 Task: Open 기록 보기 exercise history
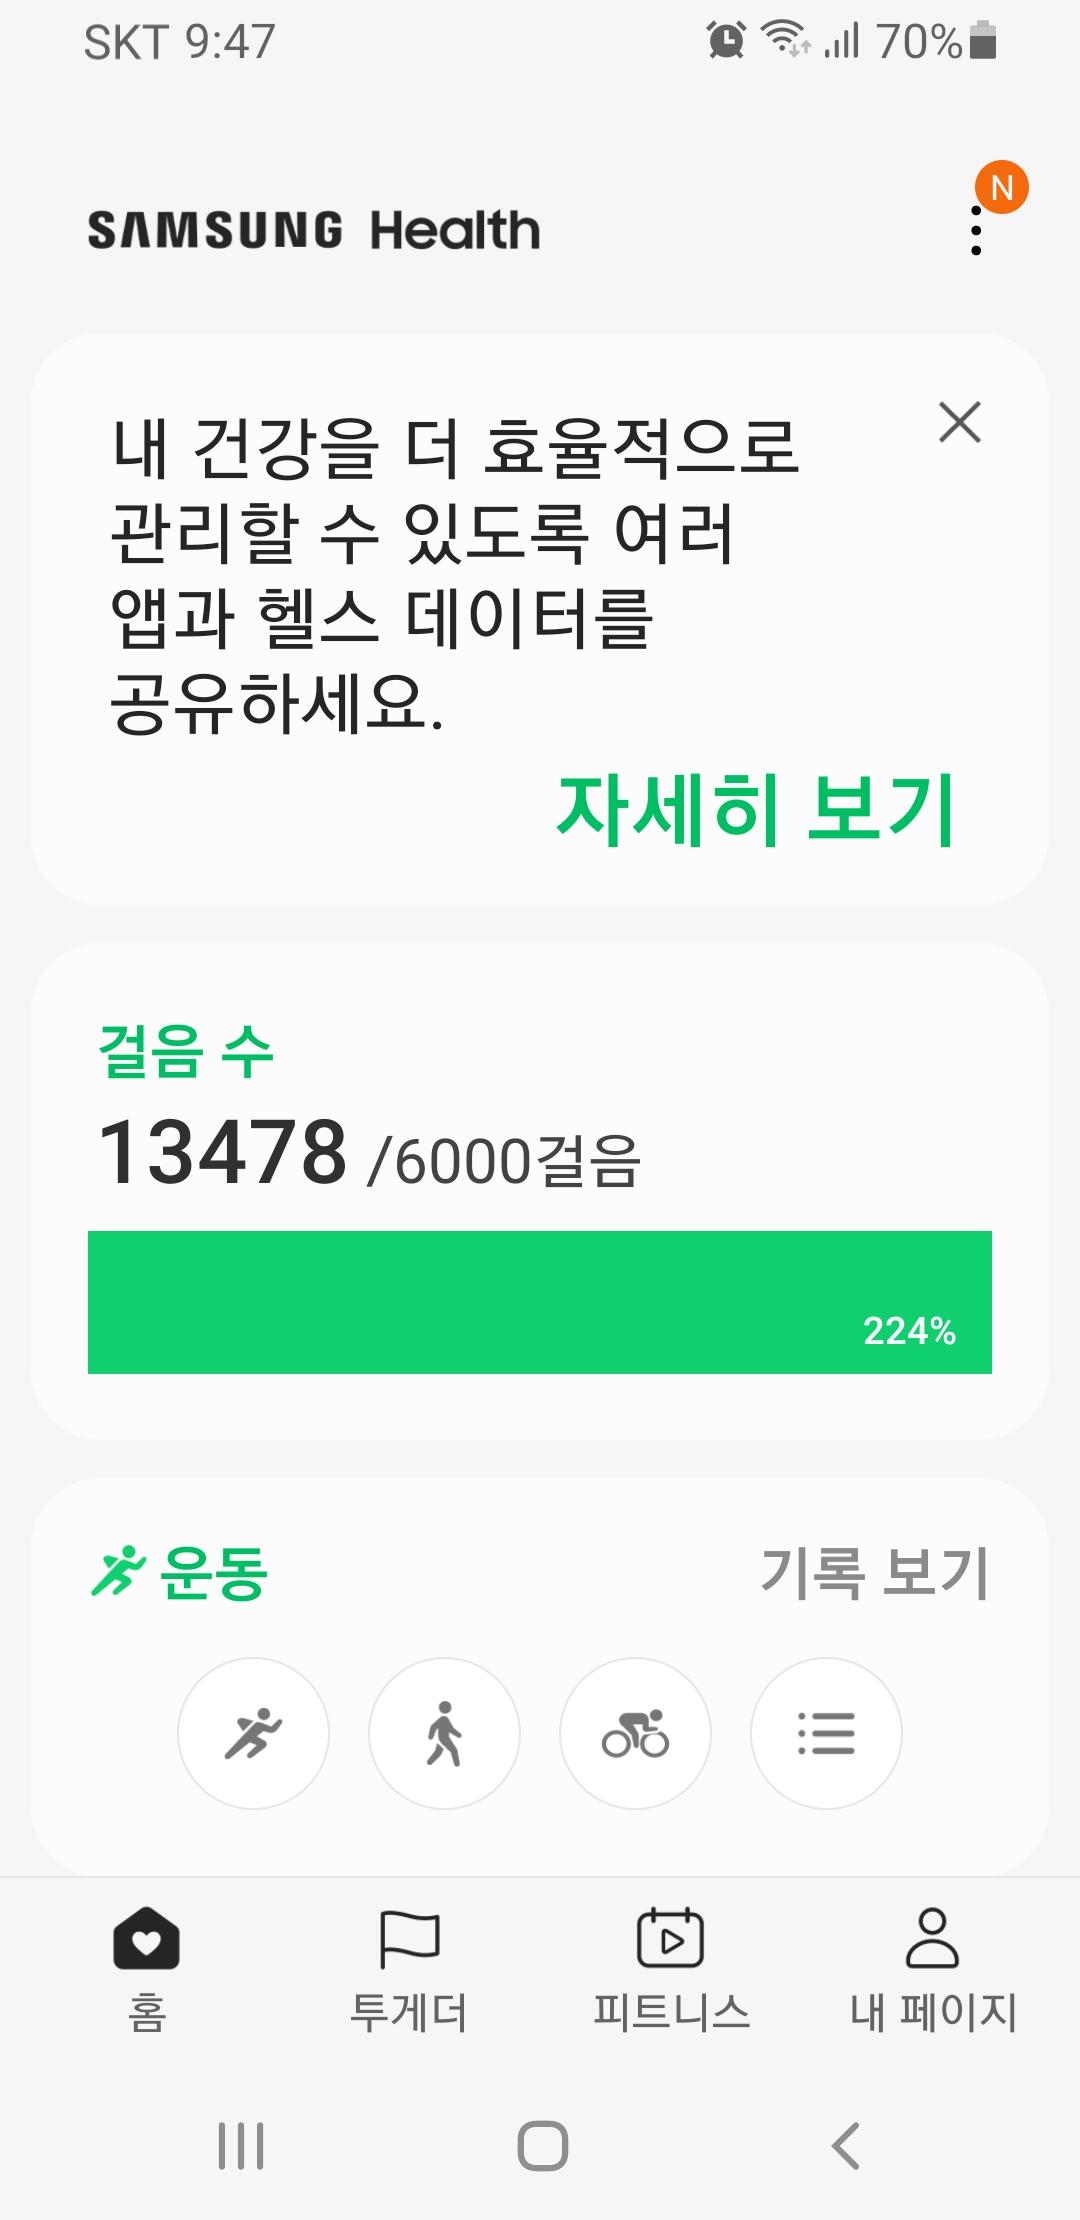tap(875, 1573)
